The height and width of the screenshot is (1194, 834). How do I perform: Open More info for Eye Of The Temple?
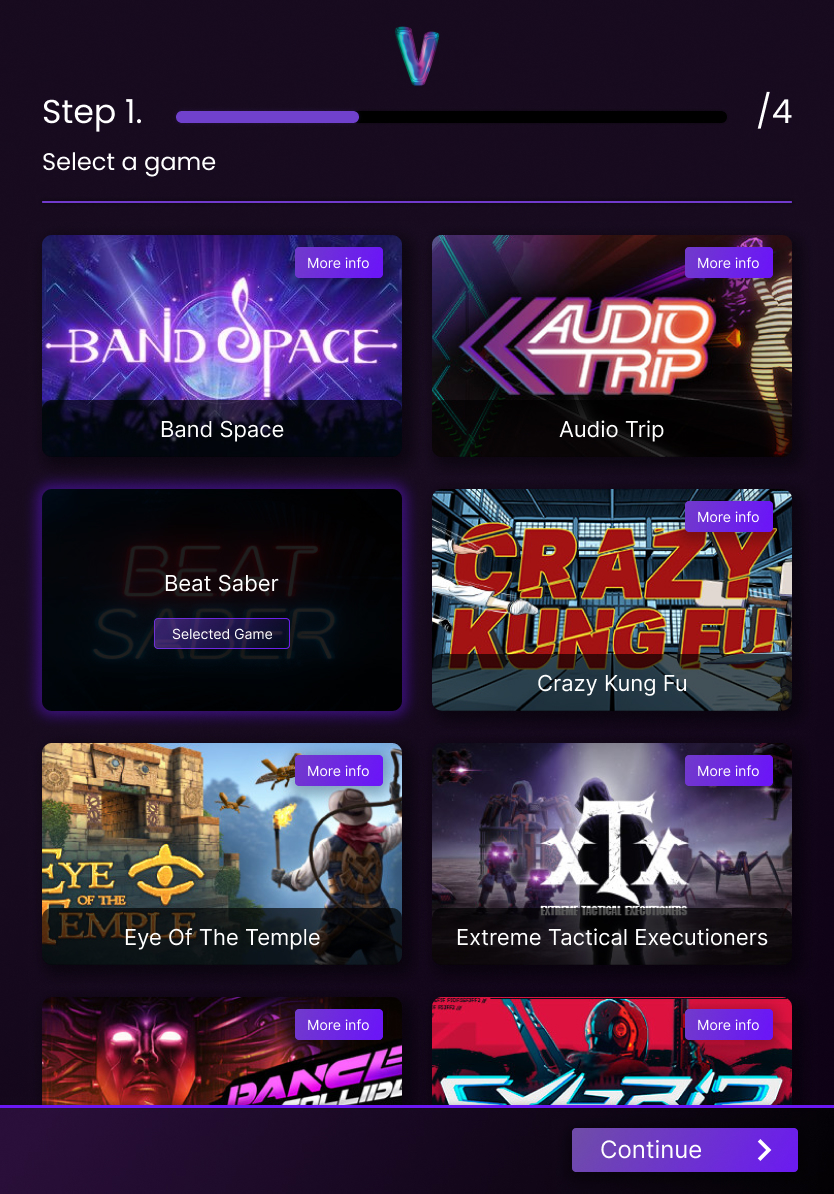[x=339, y=771]
